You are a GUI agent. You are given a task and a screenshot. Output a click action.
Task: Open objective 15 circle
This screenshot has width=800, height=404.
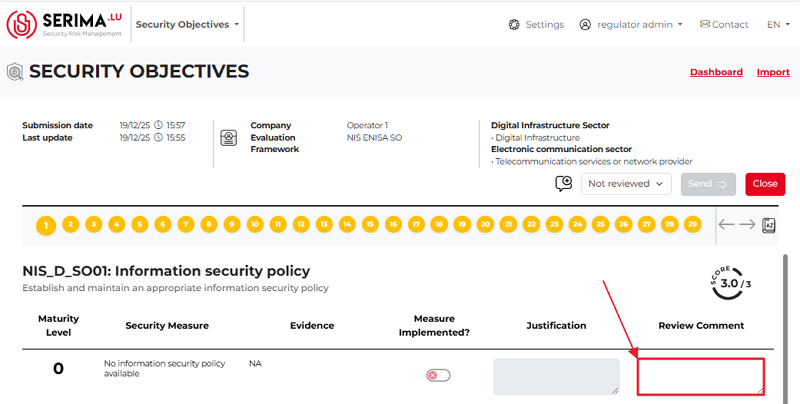[x=370, y=224]
